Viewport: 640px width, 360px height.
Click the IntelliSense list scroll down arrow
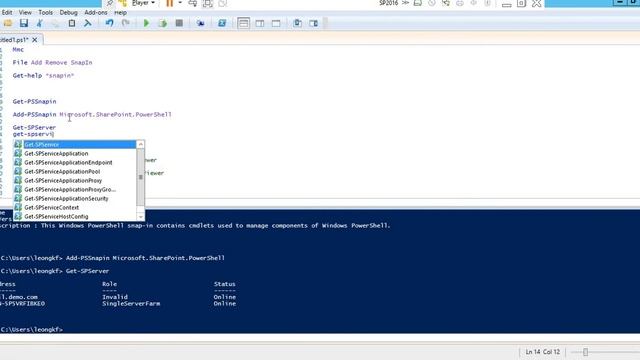tap(140, 217)
